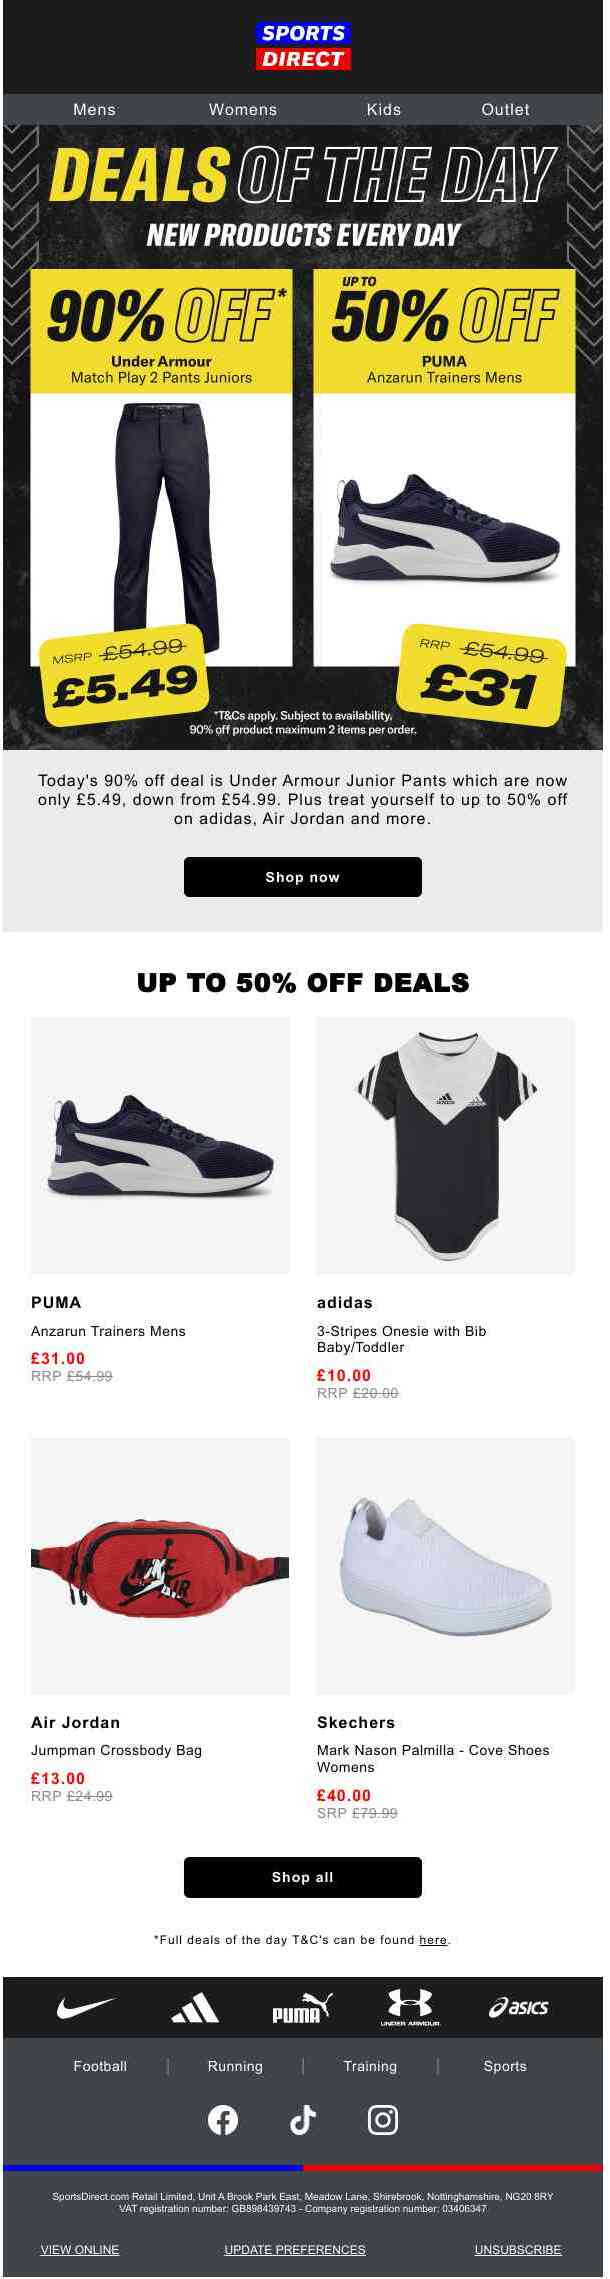The width and height of the screenshot is (610, 2279).
Task: Click the Puma brand logo
Action: click(302, 2007)
